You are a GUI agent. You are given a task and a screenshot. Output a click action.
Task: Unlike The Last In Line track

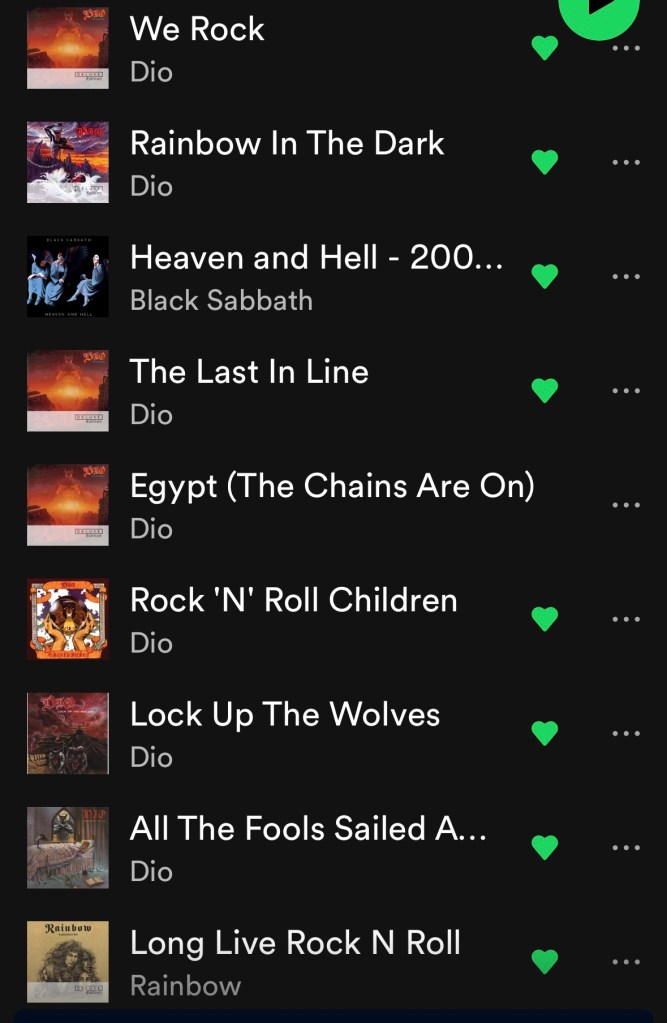pyautogui.click(x=544, y=390)
